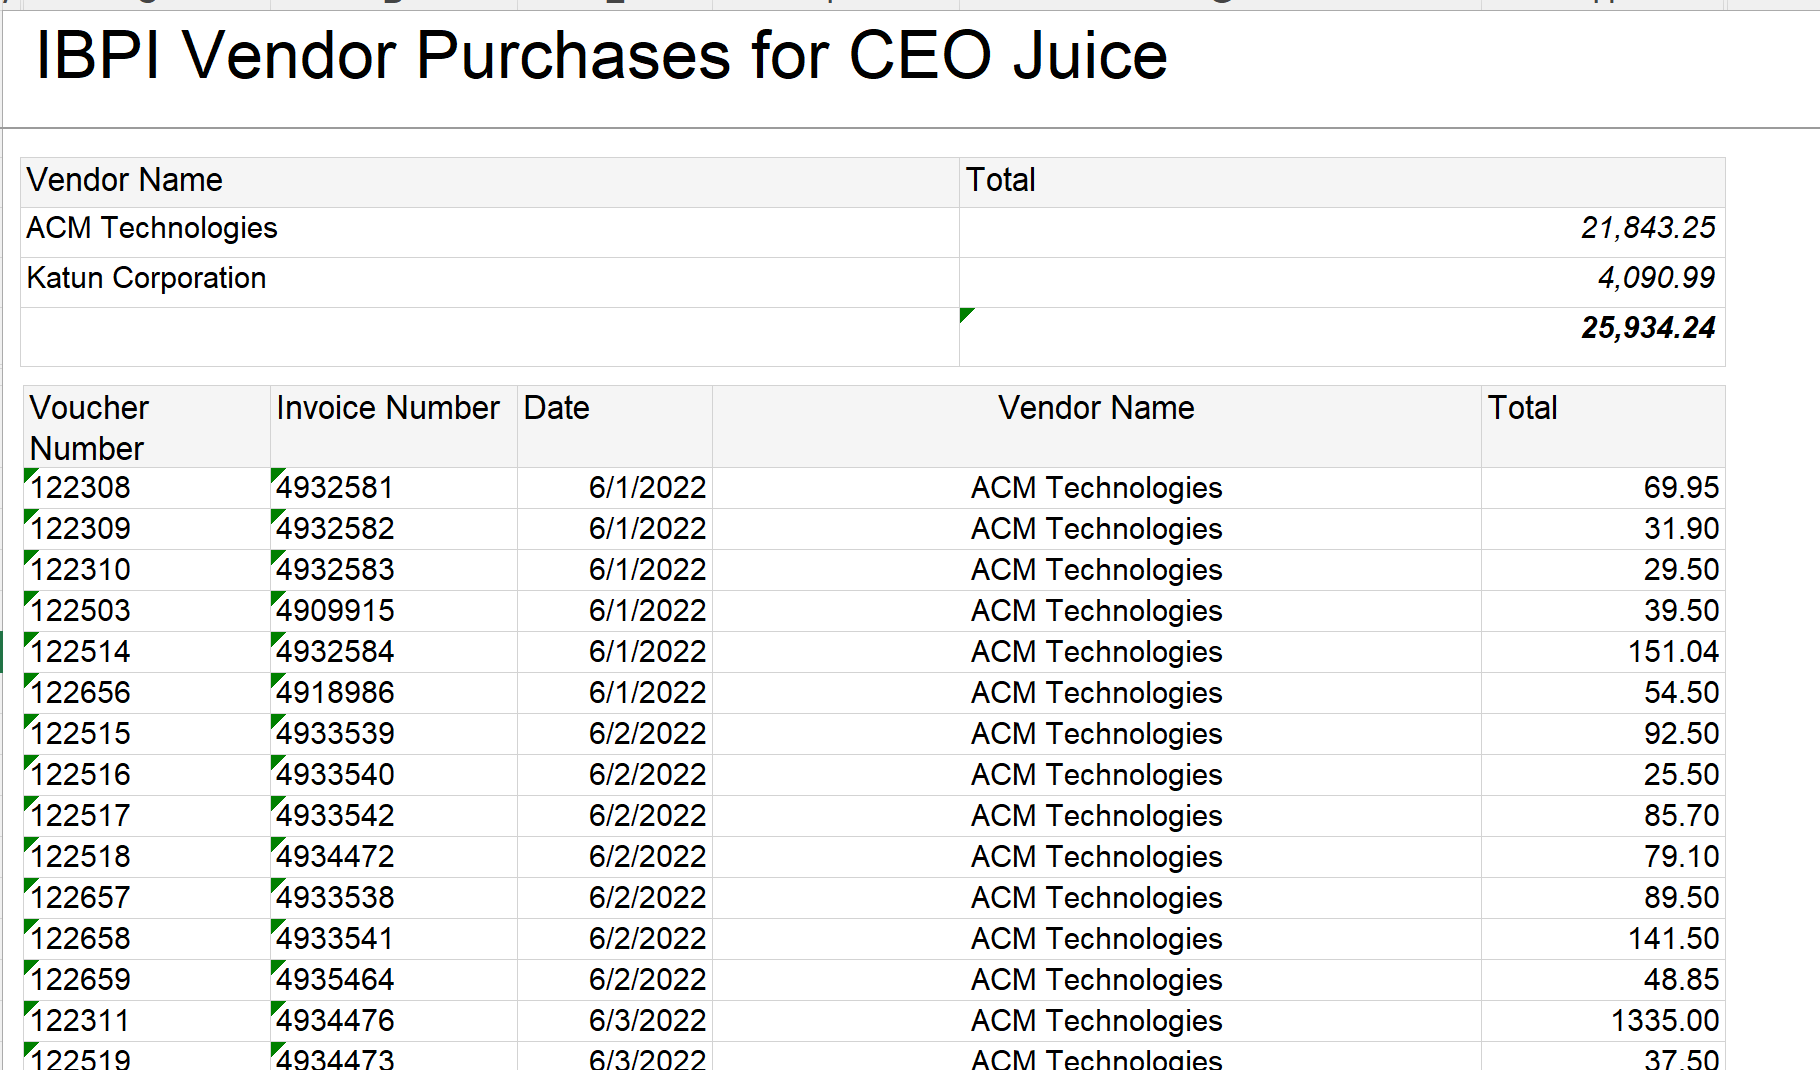The height and width of the screenshot is (1070, 1820).
Task: Select invoice number 4933542
Action: click(x=336, y=816)
